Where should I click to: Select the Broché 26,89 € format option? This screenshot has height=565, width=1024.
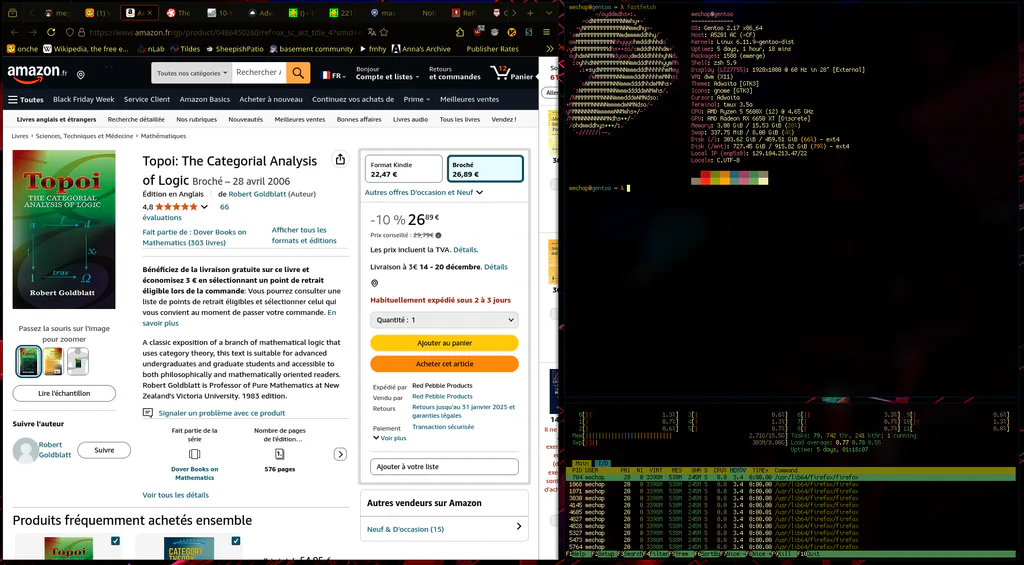[485, 169]
